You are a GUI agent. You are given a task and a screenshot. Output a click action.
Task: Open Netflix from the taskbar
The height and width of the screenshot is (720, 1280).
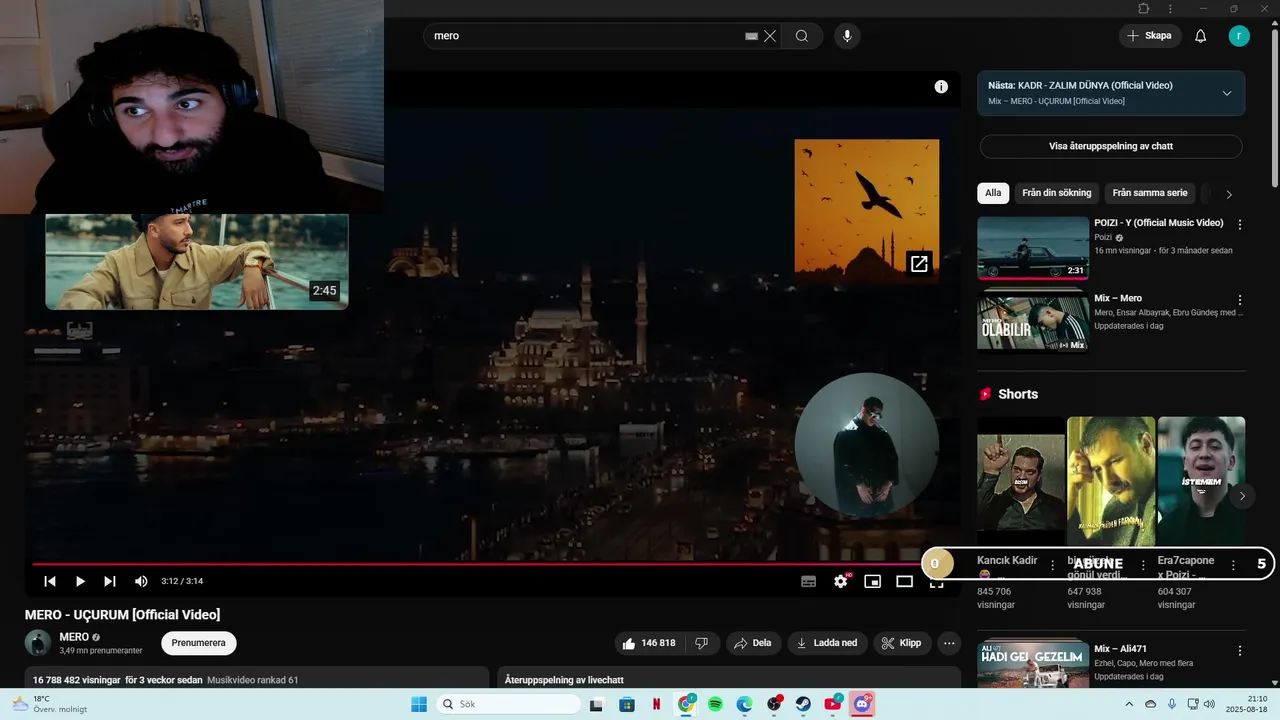coord(656,704)
